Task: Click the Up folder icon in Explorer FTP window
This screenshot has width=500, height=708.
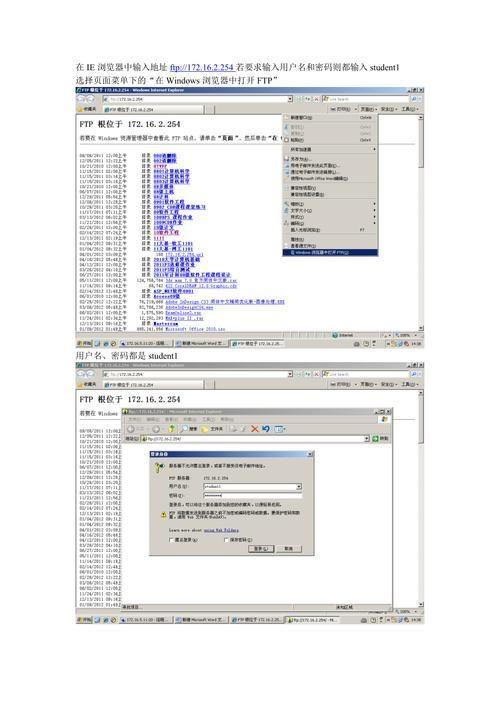Action: pyautogui.click(x=172, y=429)
